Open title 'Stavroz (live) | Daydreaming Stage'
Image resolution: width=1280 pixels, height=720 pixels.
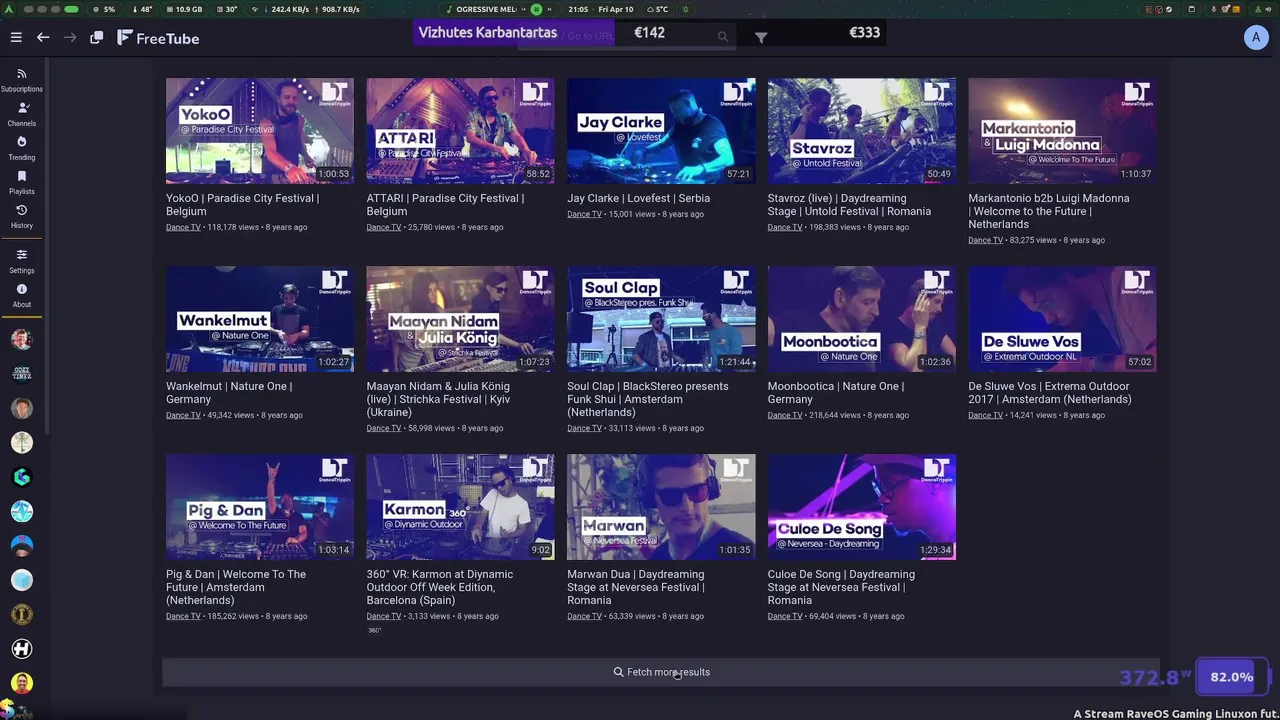849,205
